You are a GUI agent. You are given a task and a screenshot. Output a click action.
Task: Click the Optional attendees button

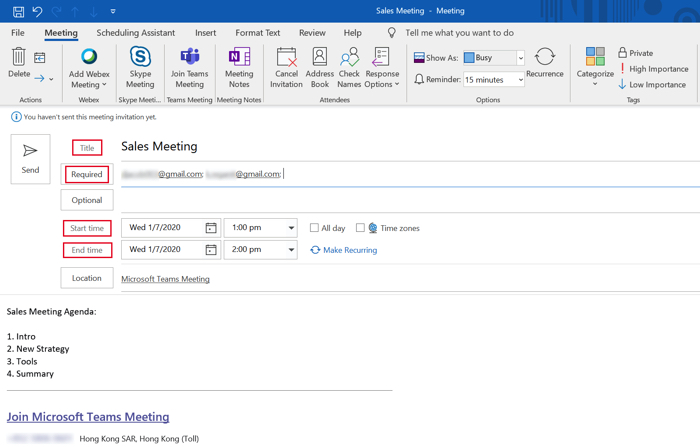tap(87, 200)
